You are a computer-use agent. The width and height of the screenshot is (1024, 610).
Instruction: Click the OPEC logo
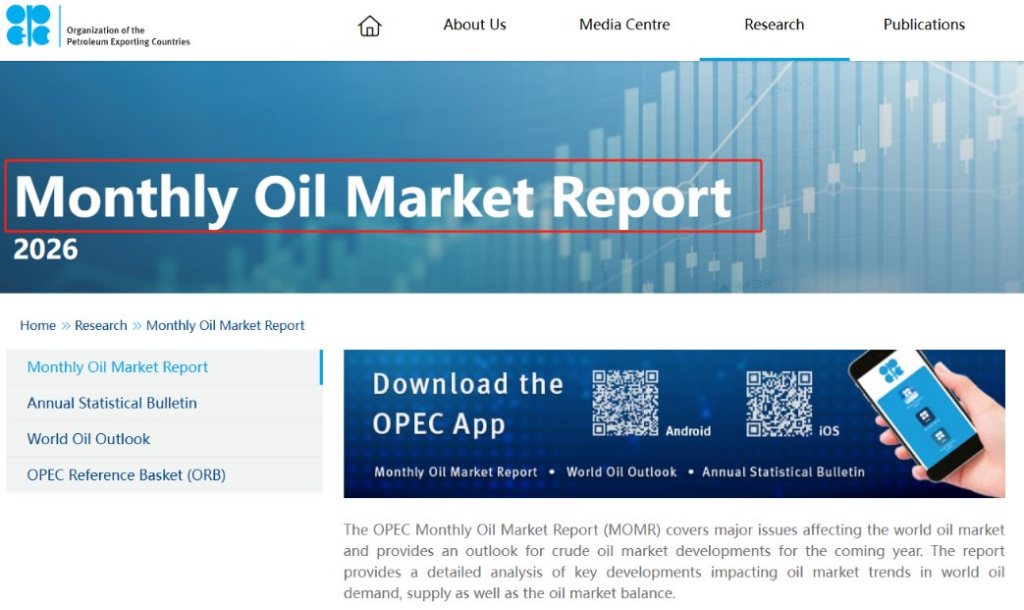28,25
